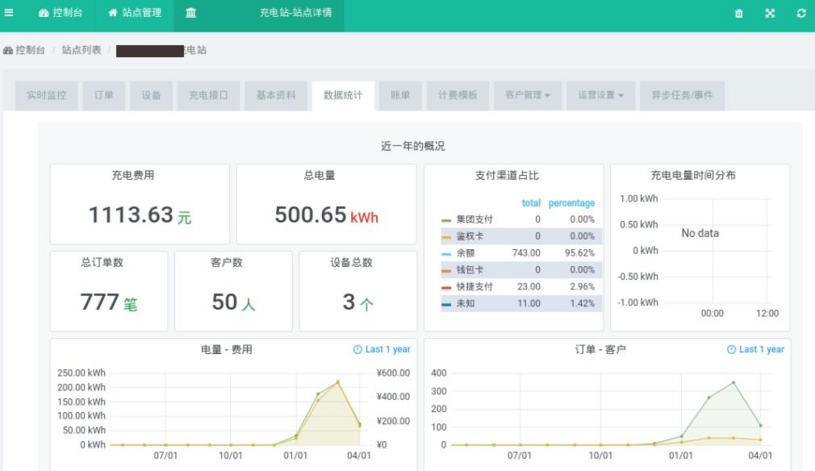Expand the 客户管理 dropdown tab
Viewport: 815px width, 471px height.
528,96
